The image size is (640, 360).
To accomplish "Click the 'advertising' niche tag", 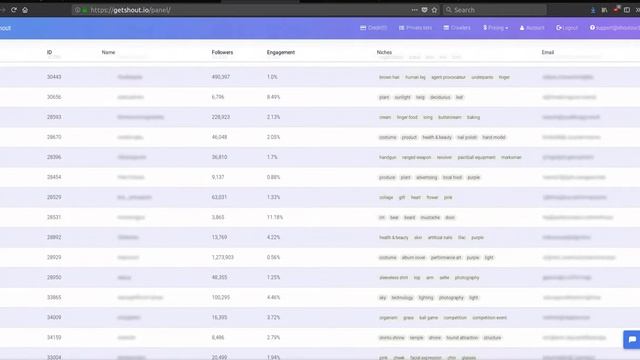I will (427, 177).
